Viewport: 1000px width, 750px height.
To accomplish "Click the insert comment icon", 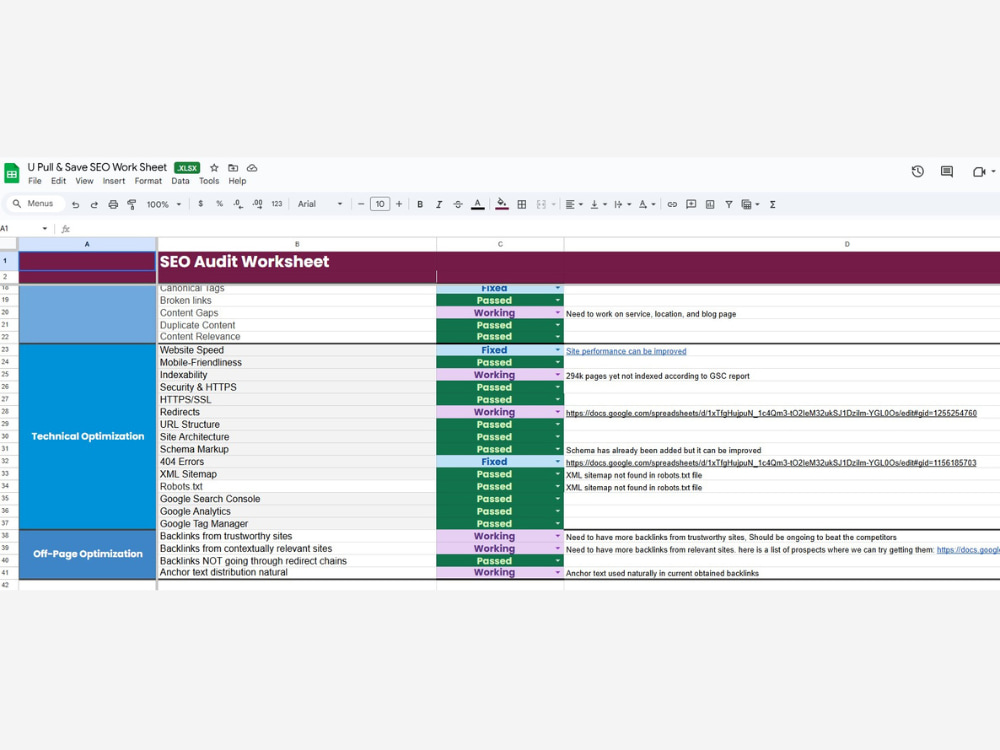I will coord(691,205).
